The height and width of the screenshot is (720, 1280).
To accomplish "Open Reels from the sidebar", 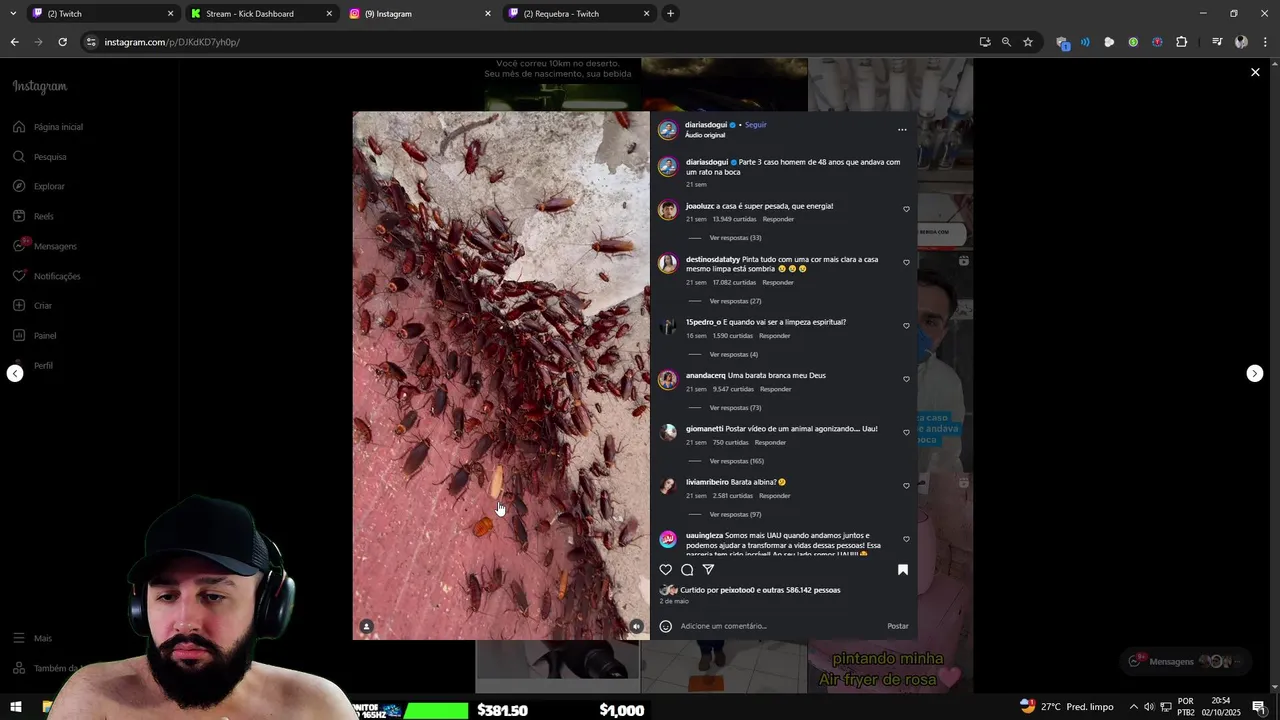I will click(x=34, y=216).
